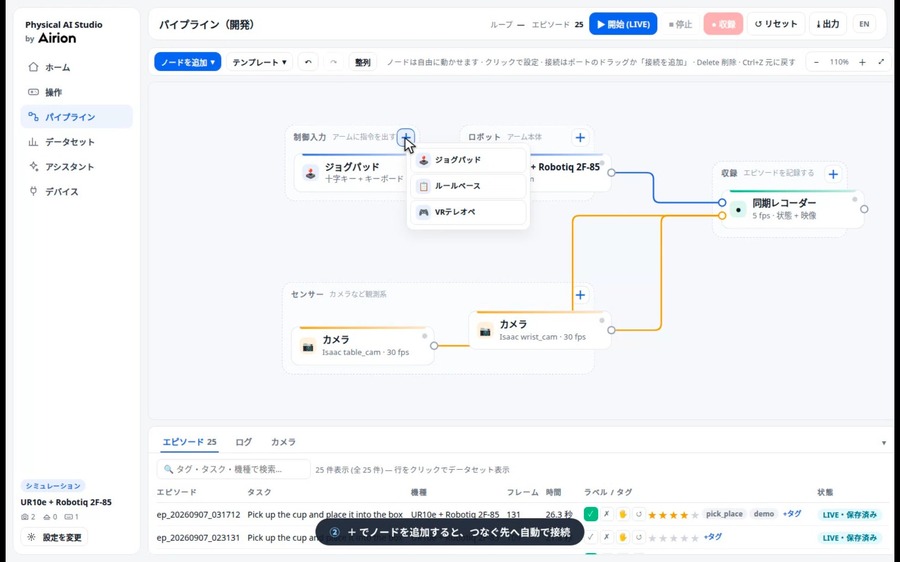Image resolution: width=900 pixels, height=562 pixels.
Task: Click the output port of 同期レコーダー
Action: point(864,210)
